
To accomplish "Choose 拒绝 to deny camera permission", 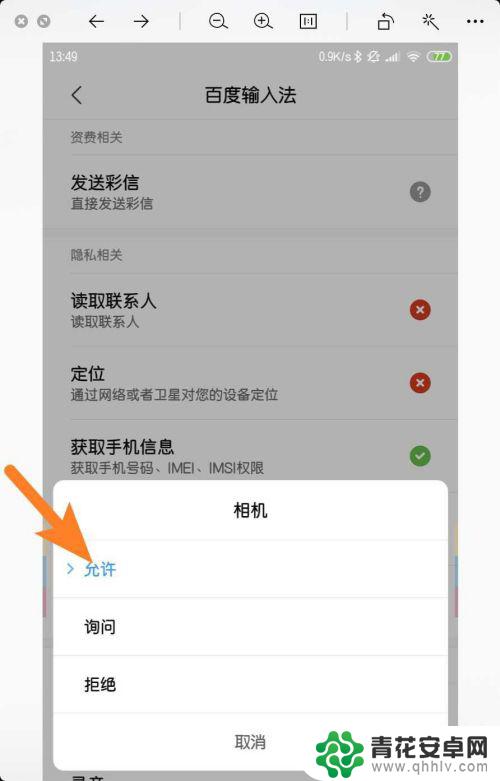I will 250,684.
